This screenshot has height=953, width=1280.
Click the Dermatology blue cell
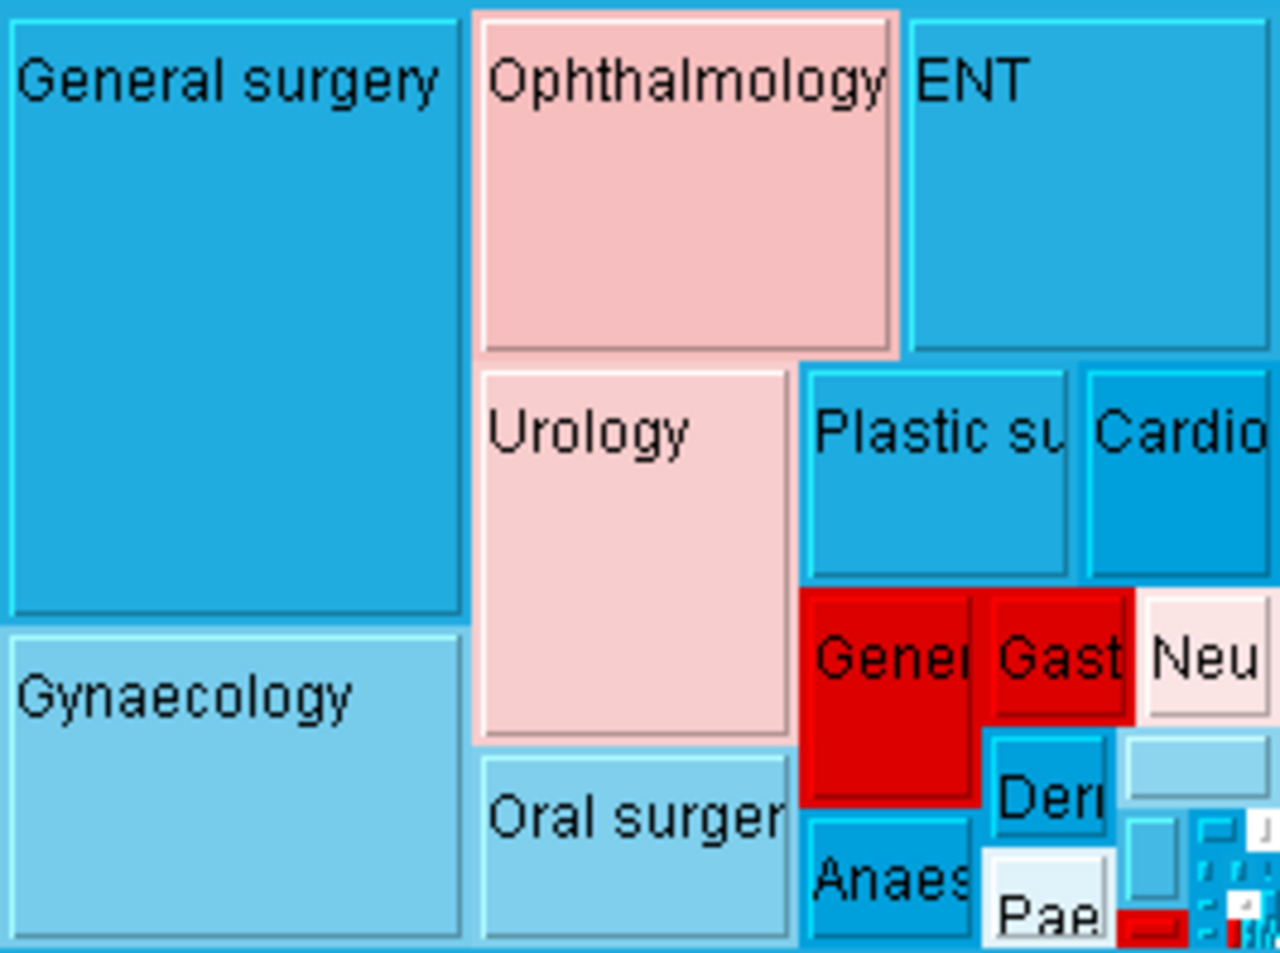(1050, 786)
